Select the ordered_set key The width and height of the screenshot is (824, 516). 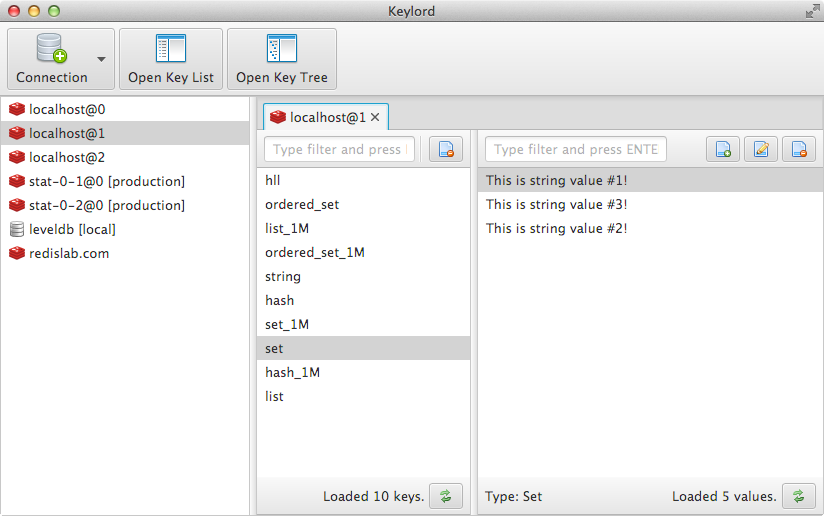363,204
